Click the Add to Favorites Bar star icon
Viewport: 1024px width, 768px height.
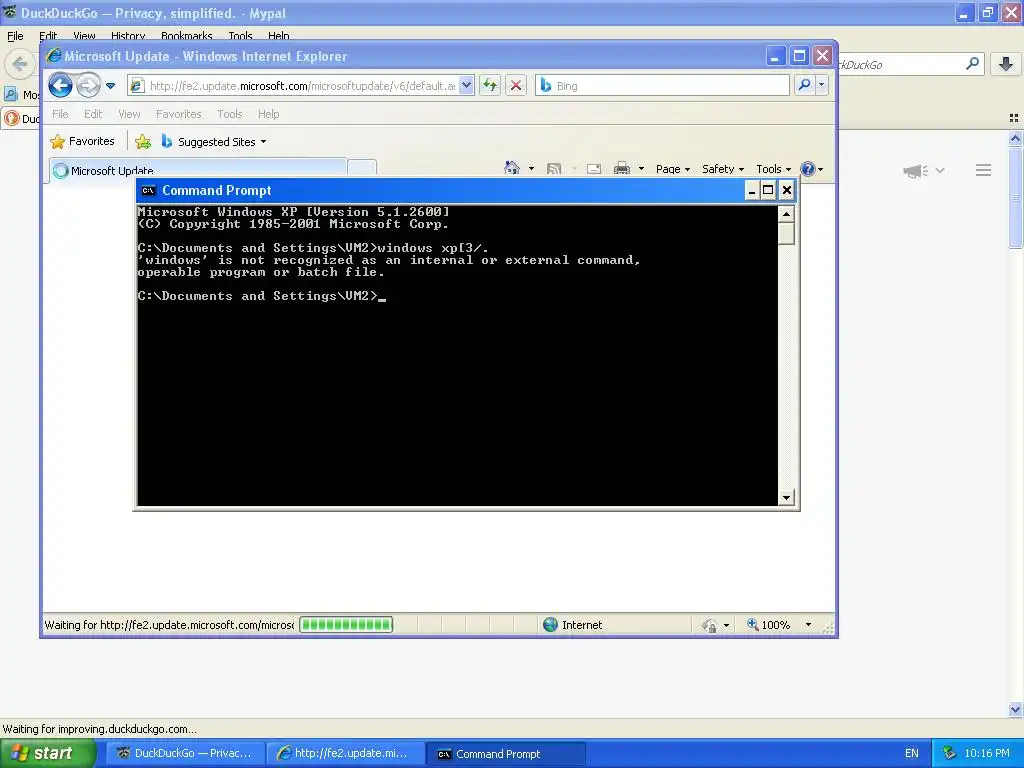pos(143,141)
